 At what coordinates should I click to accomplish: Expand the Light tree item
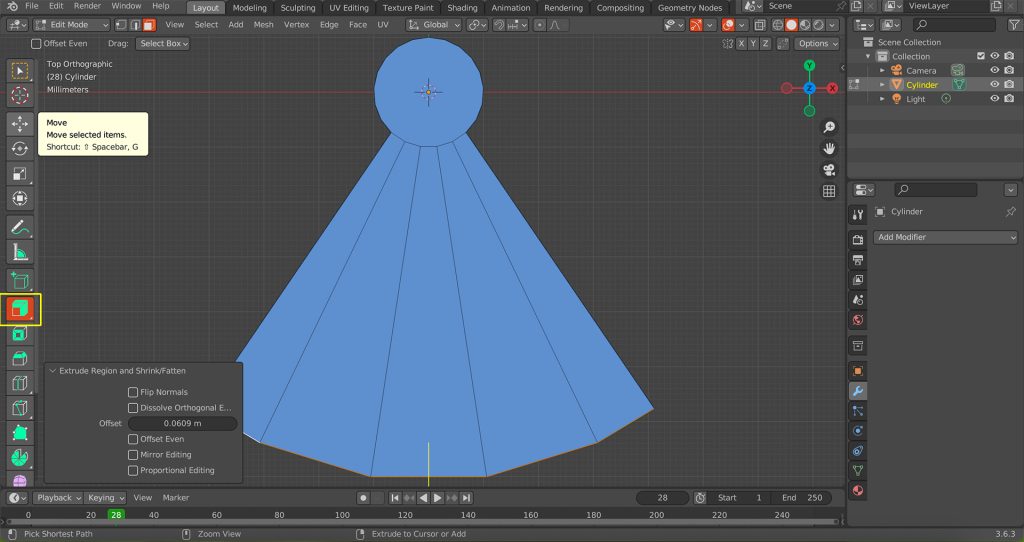pos(882,99)
